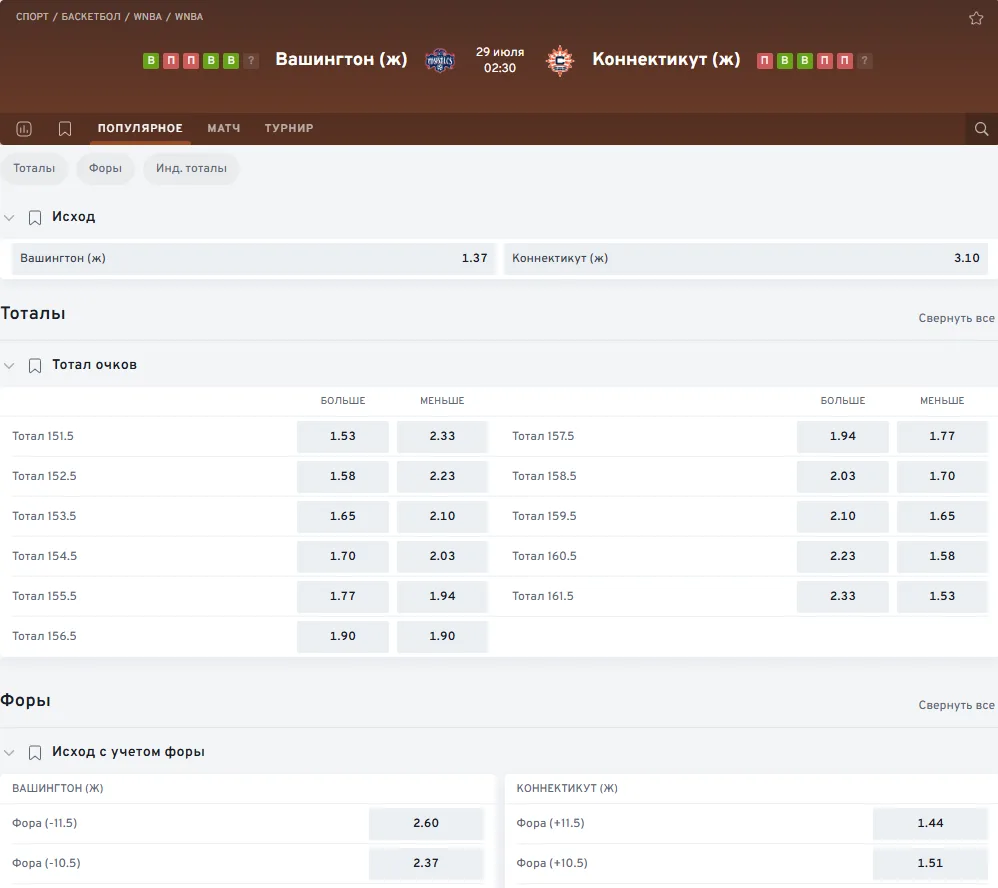998x888 pixels.
Task: Switch to the ТУРНИР tab
Action: click(289, 128)
